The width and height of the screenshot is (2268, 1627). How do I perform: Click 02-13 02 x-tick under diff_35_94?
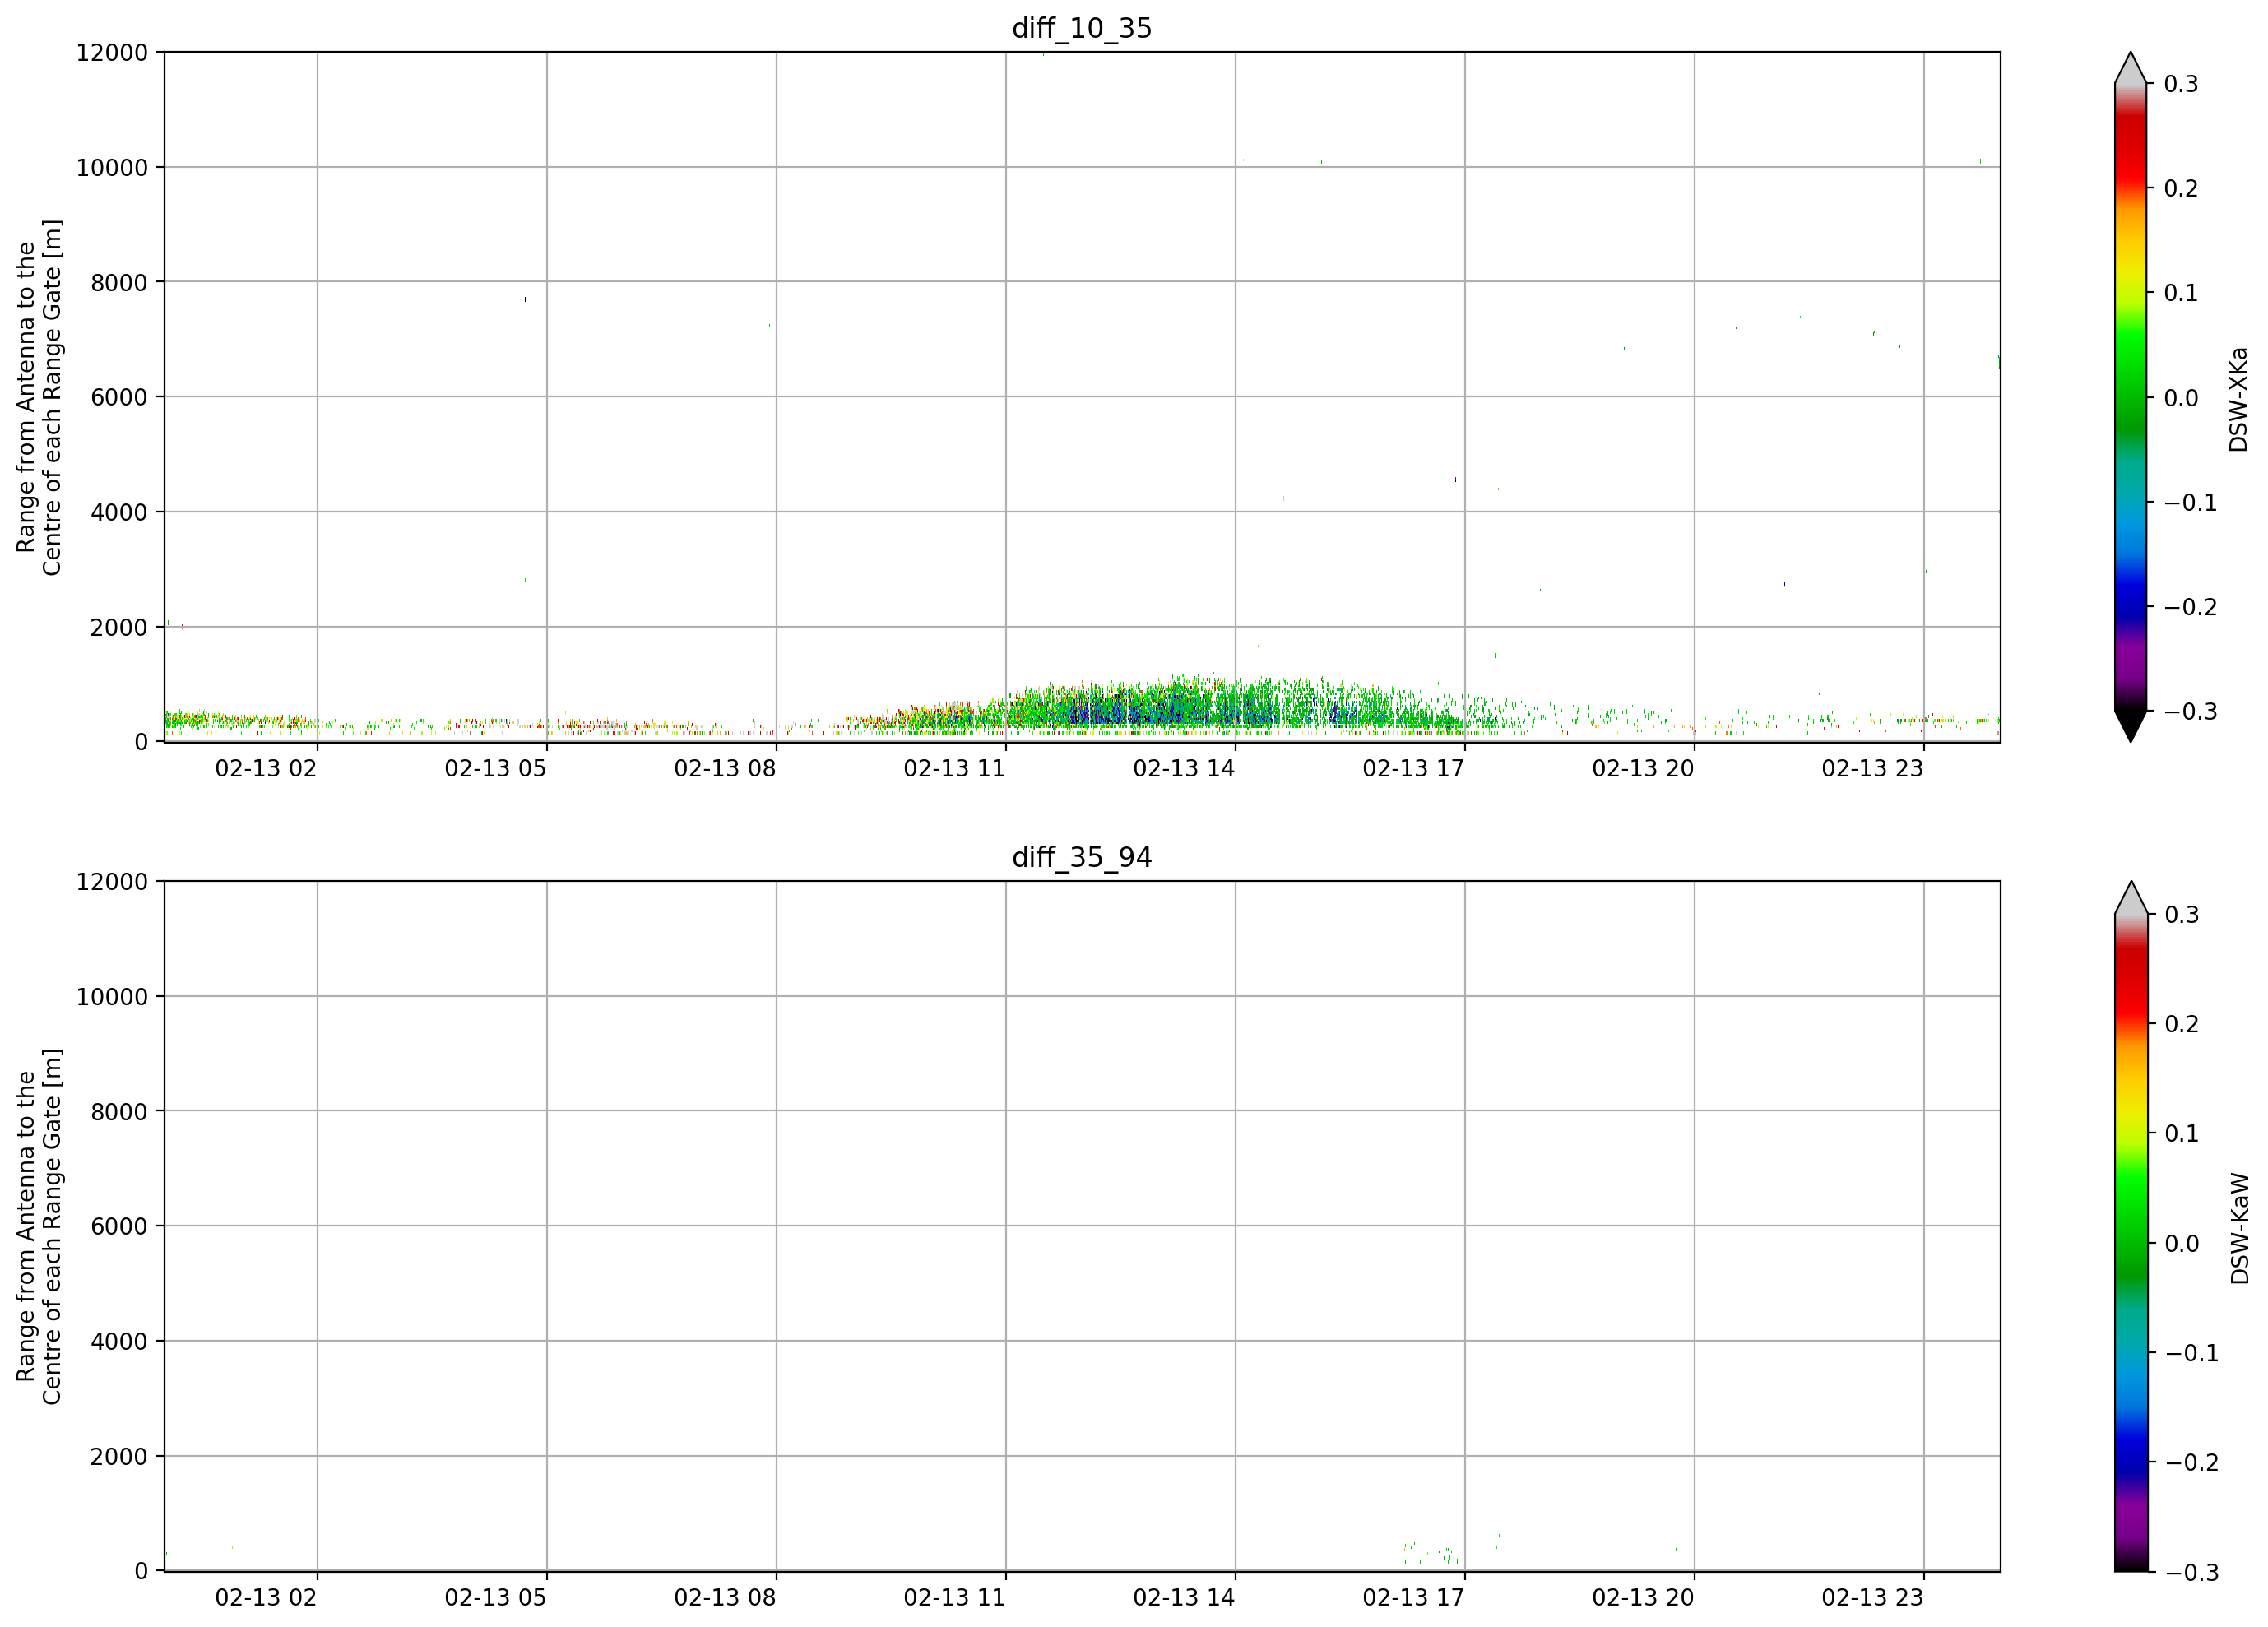pos(266,1597)
